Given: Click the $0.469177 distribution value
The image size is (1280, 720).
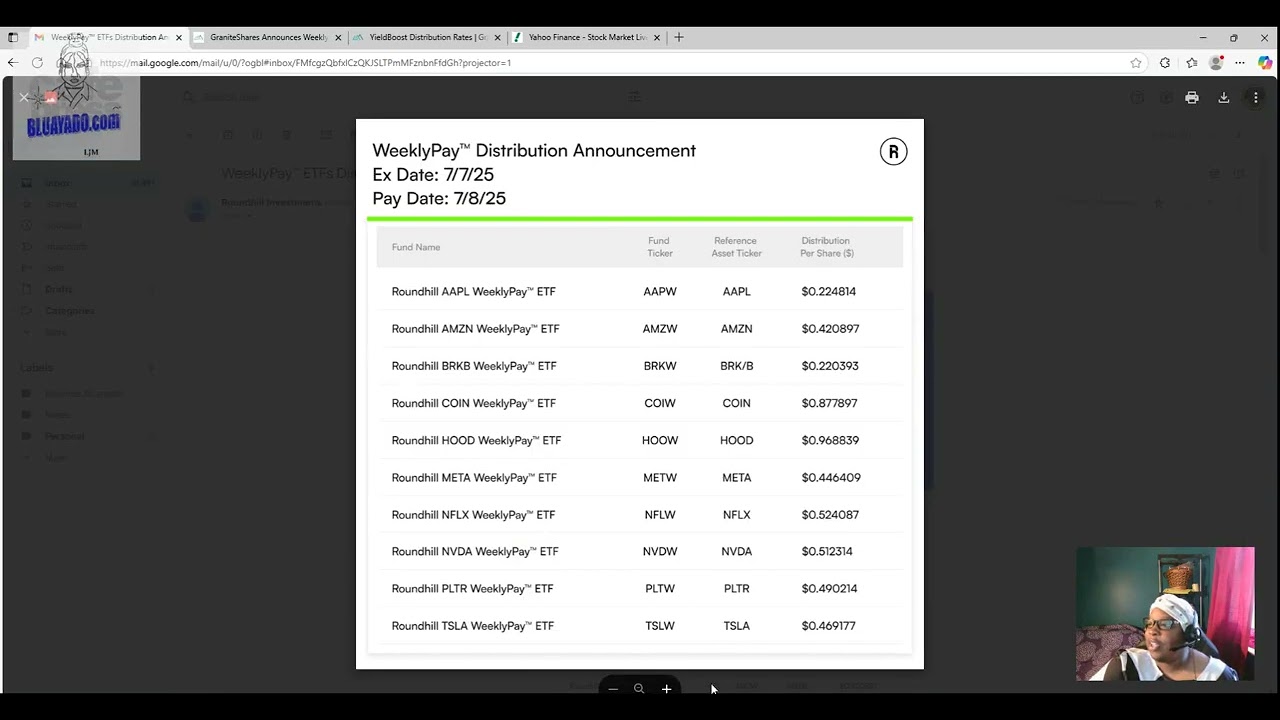Looking at the screenshot, I should pyautogui.click(x=828, y=626).
